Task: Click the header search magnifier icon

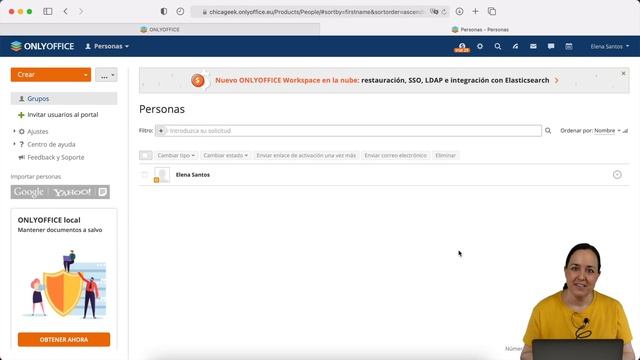Action: [x=498, y=46]
